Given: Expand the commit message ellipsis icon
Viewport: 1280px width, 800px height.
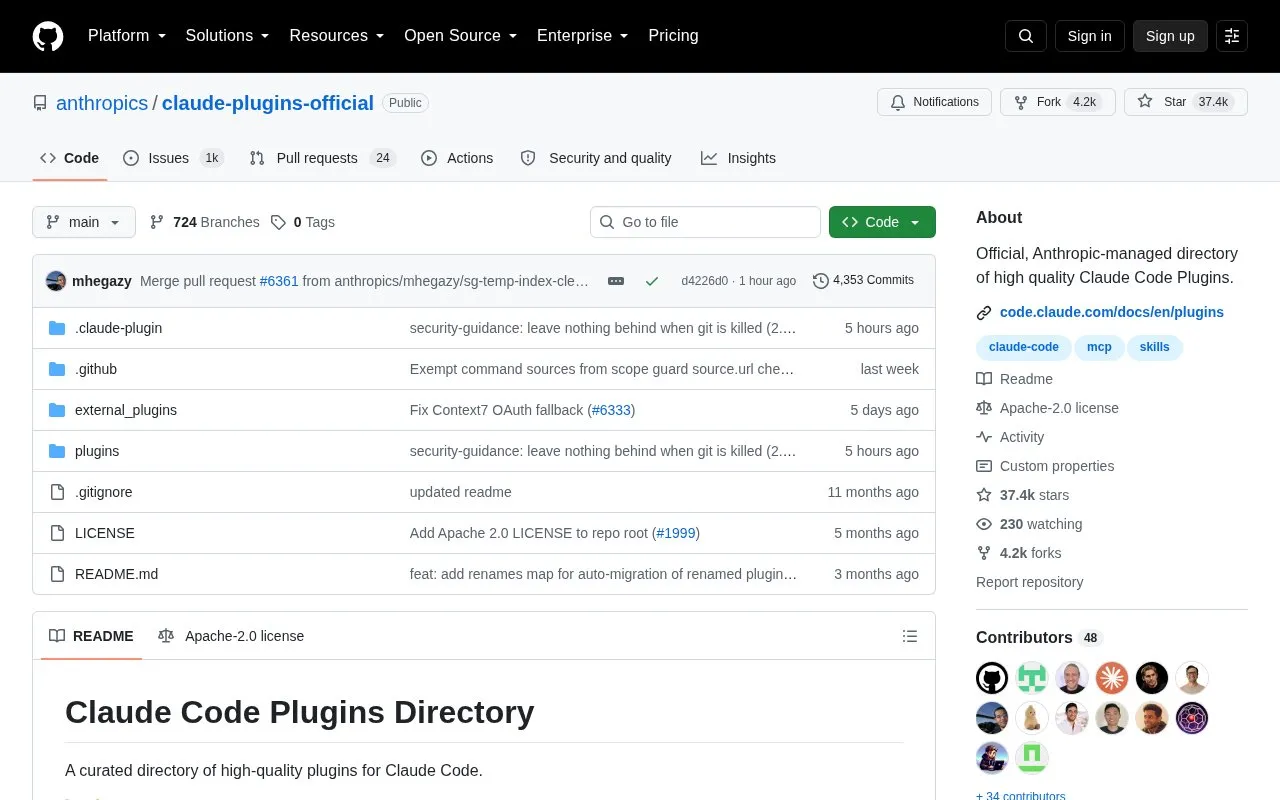Looking at the screenshot, I should pos(616,281).
